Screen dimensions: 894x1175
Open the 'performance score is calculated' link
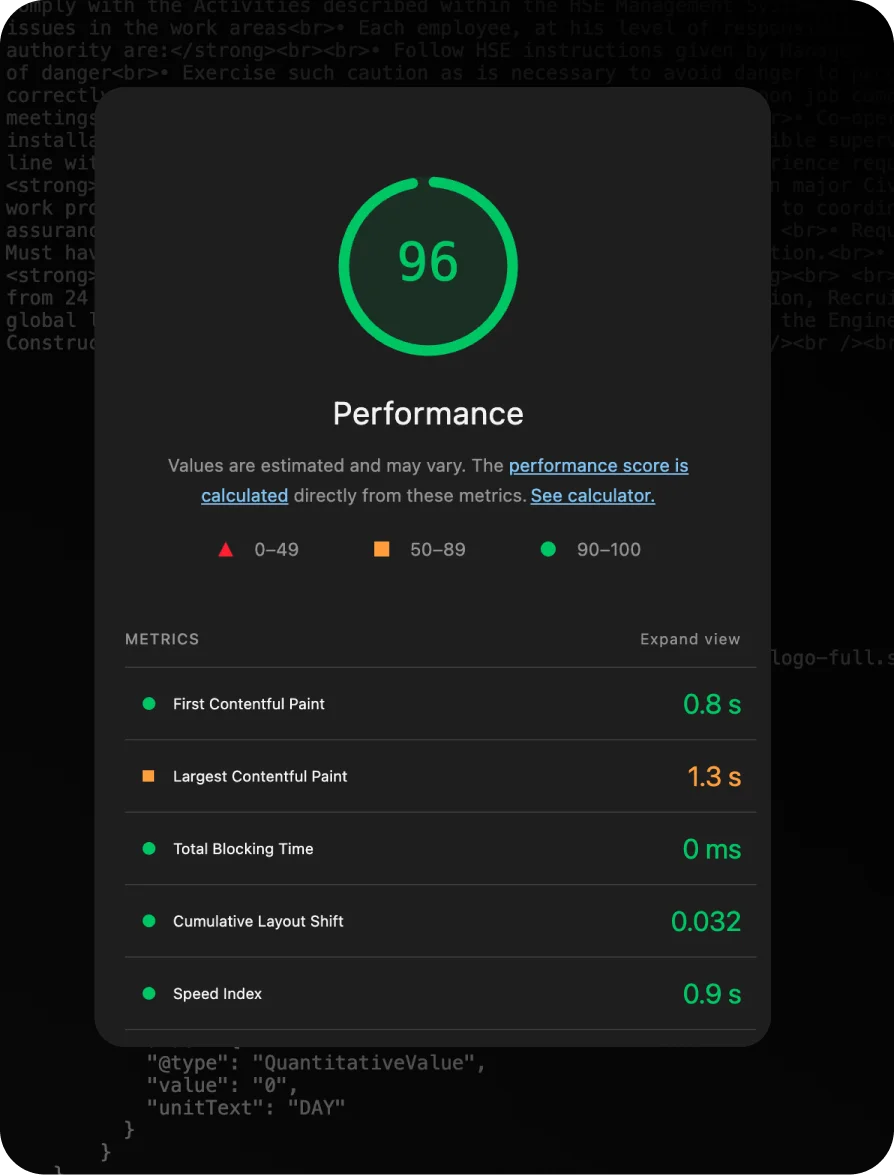point(598,466)
